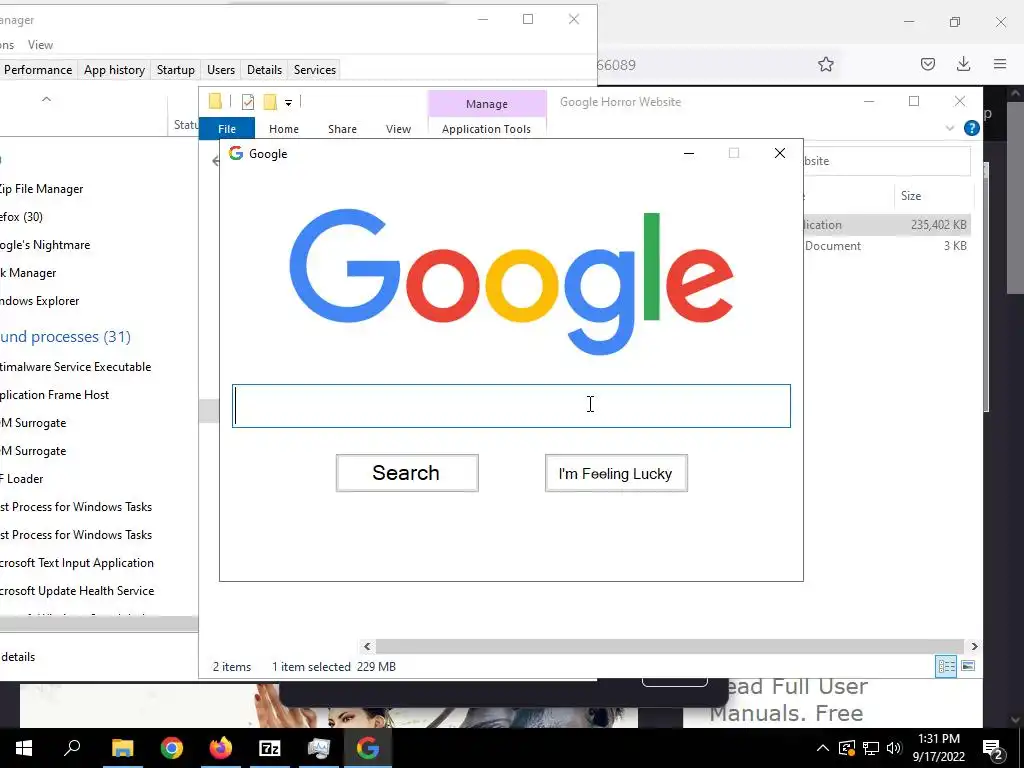
Task: Open the Firefox downloads icon
Action: [x=963, y=64]
